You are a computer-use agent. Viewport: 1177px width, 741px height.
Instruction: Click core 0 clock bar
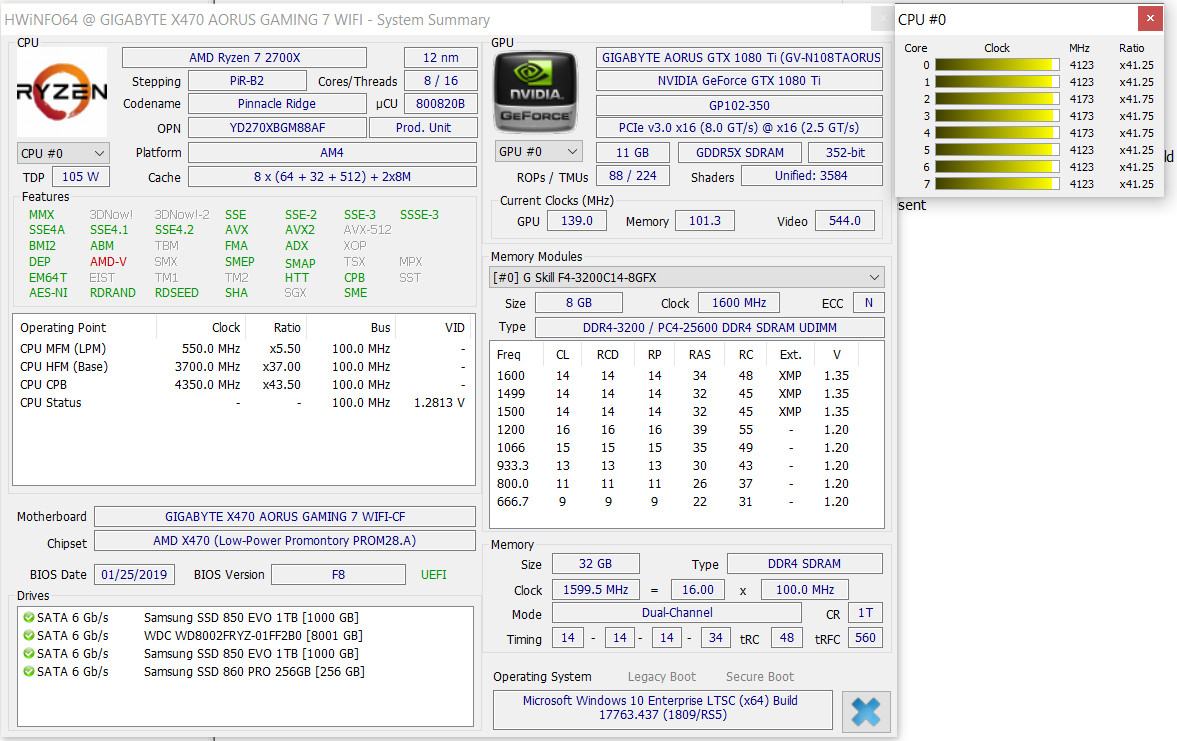click(997, 65)
